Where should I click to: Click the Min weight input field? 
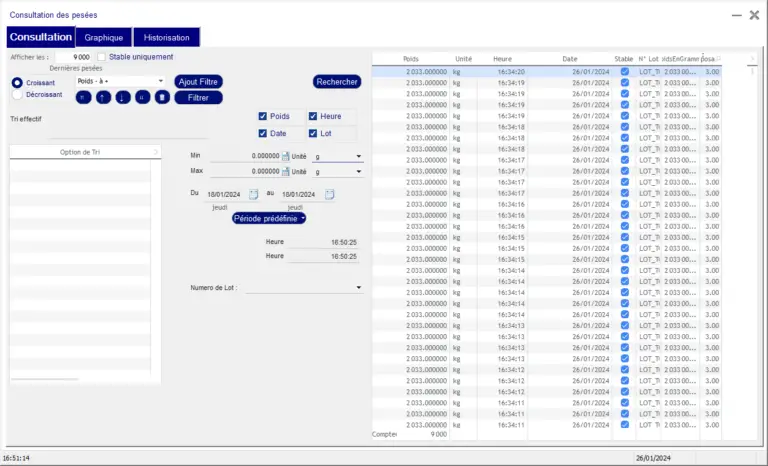point(245,156)
